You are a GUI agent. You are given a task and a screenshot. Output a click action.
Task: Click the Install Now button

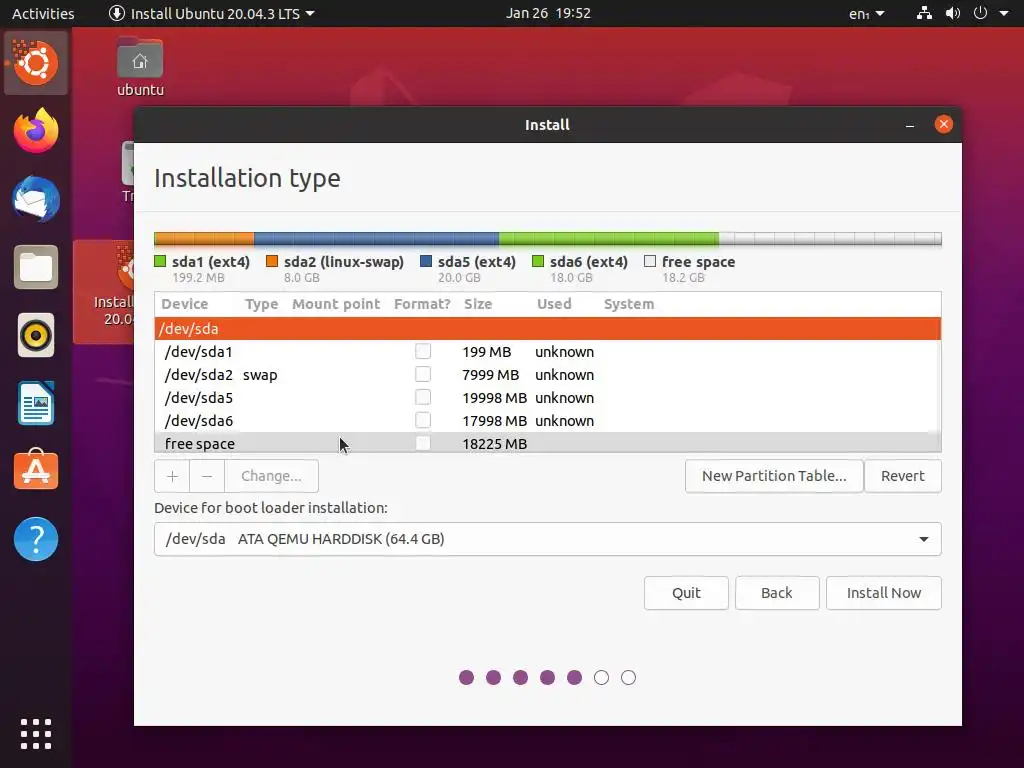[884, 593]
